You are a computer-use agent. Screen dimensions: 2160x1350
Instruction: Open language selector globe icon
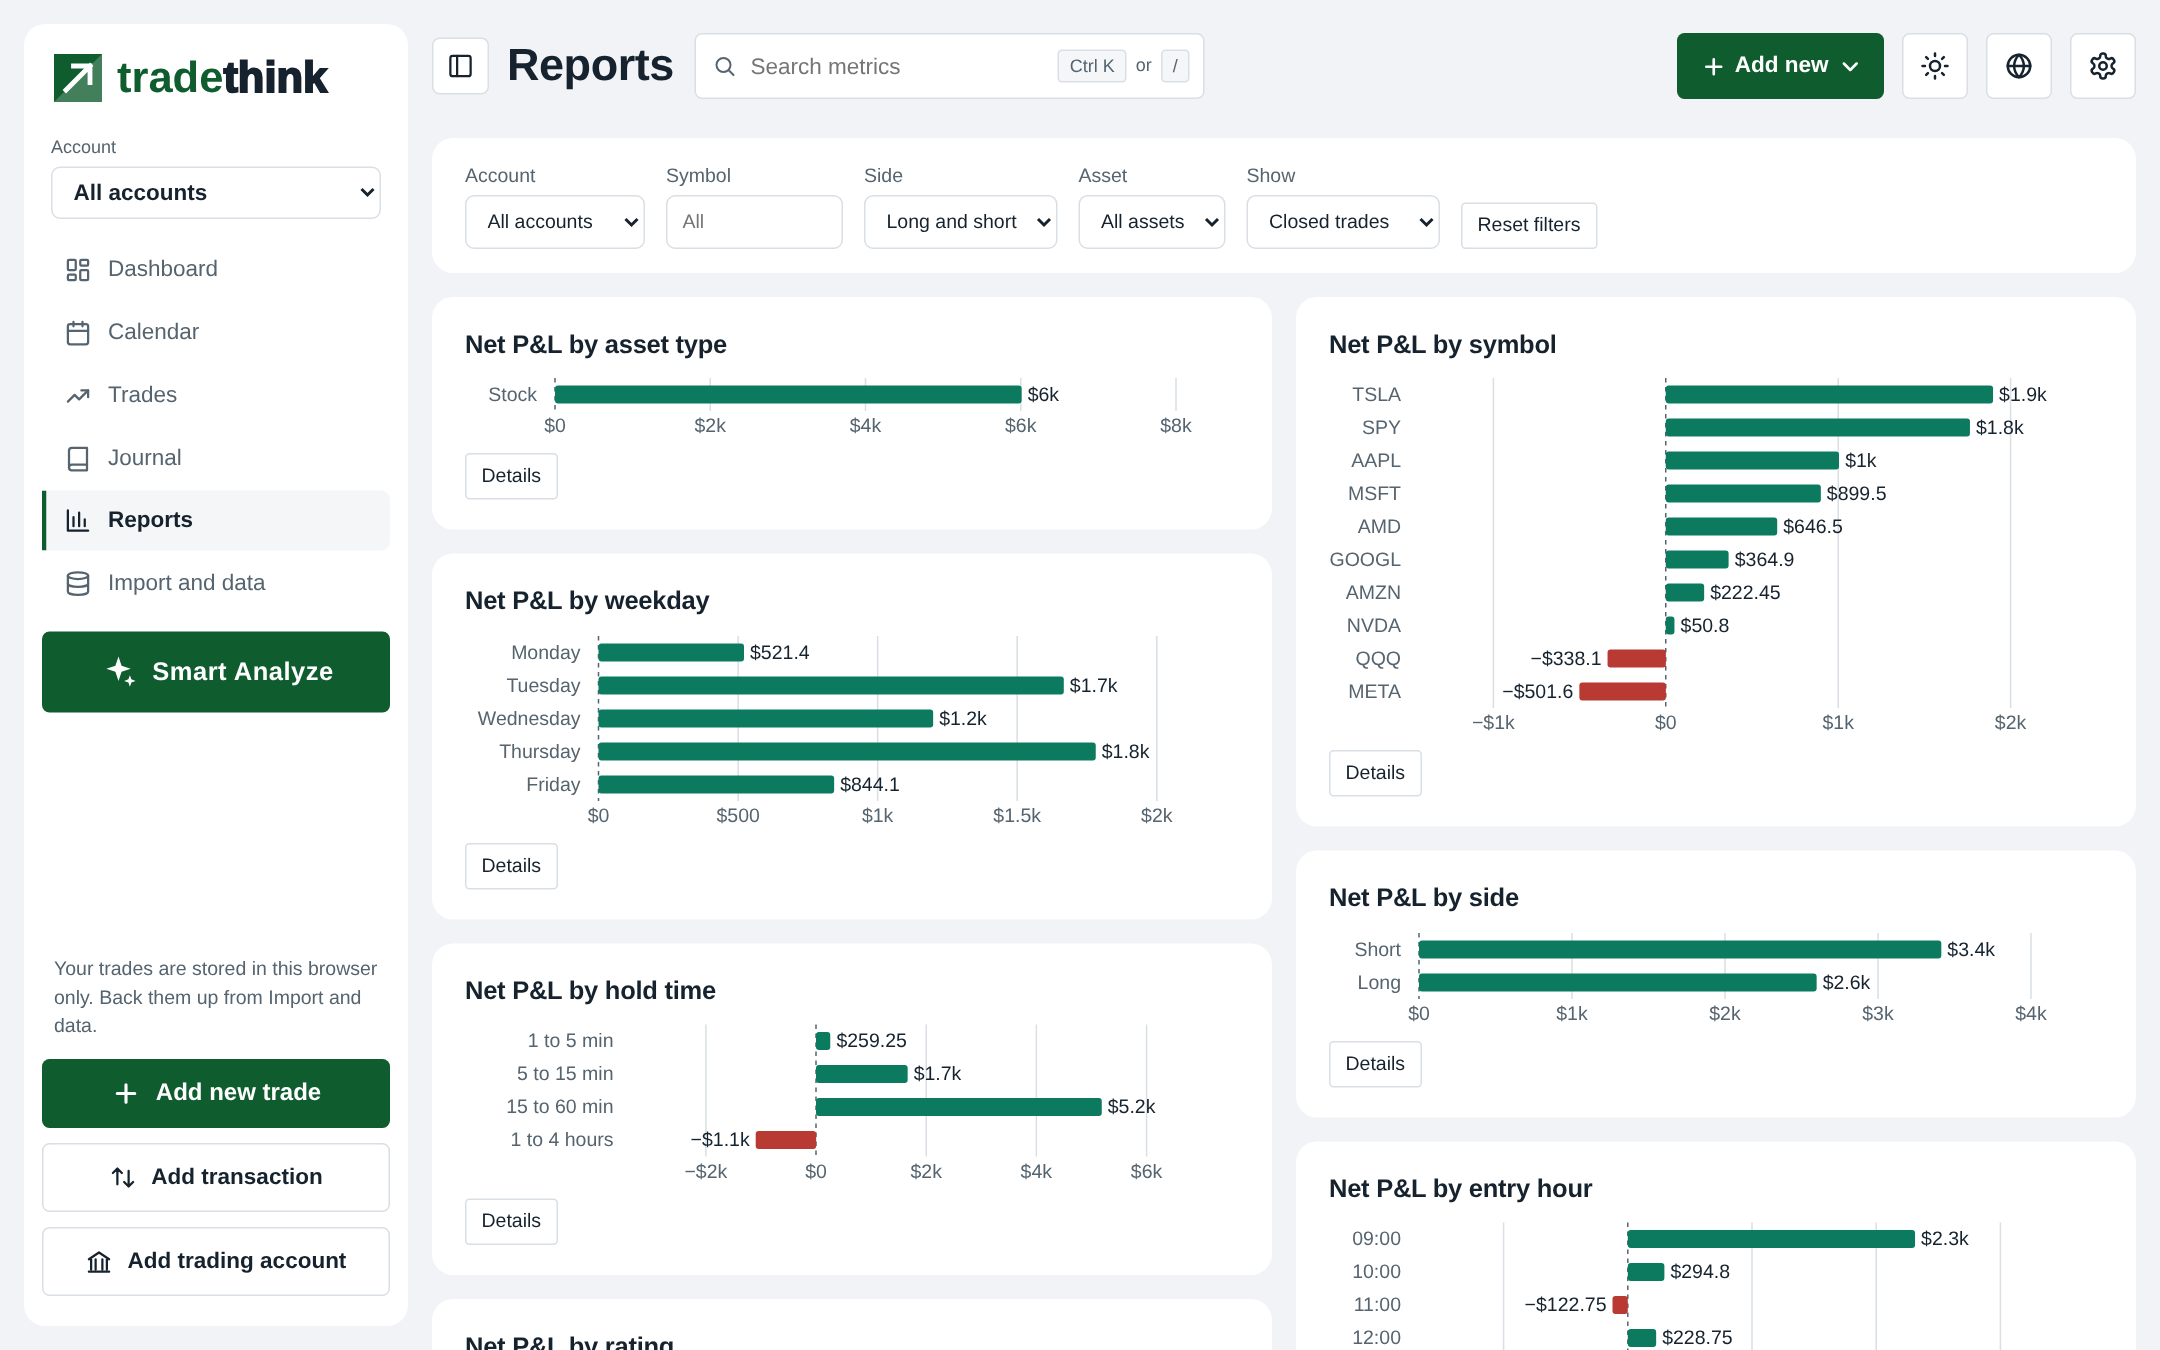click(x=2018, y=66)
